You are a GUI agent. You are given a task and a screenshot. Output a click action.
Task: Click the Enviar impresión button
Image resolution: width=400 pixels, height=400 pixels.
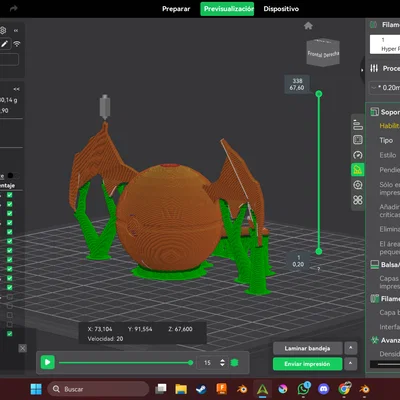point(307,364)
